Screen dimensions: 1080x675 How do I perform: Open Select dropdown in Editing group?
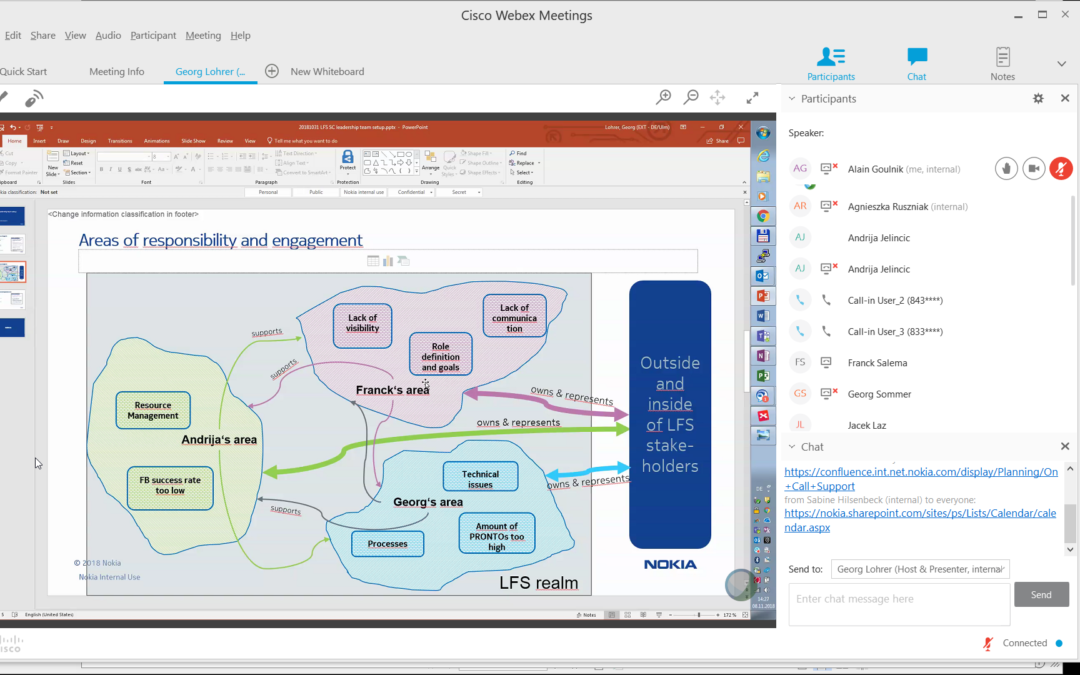pos(521,172)
